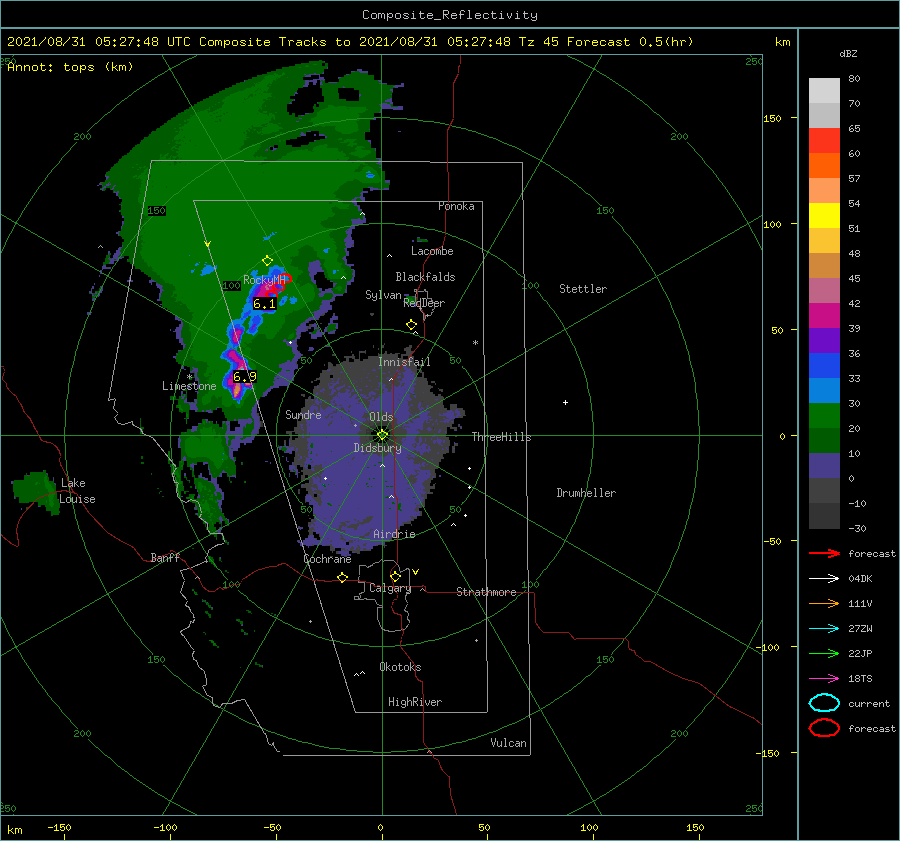This screenshot has height=841, width=900.
Task: Click the Calgary city label
Action: coord(390,588)
